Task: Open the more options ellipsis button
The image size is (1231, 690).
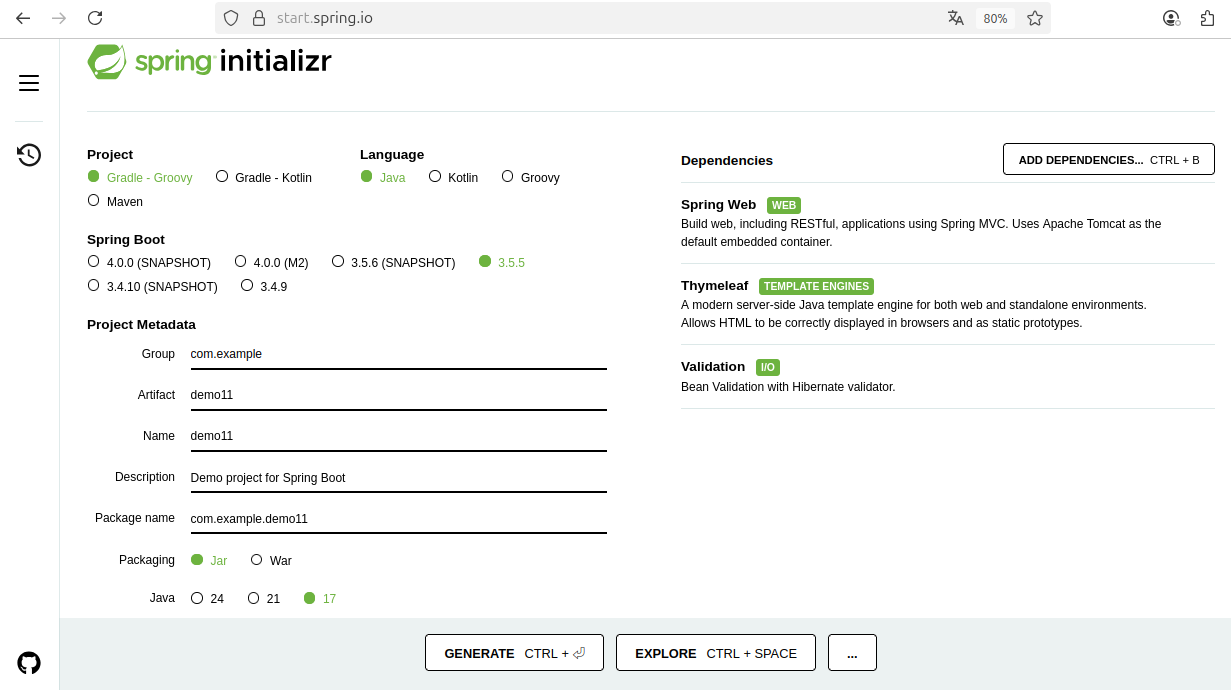Action: (852, 653)
